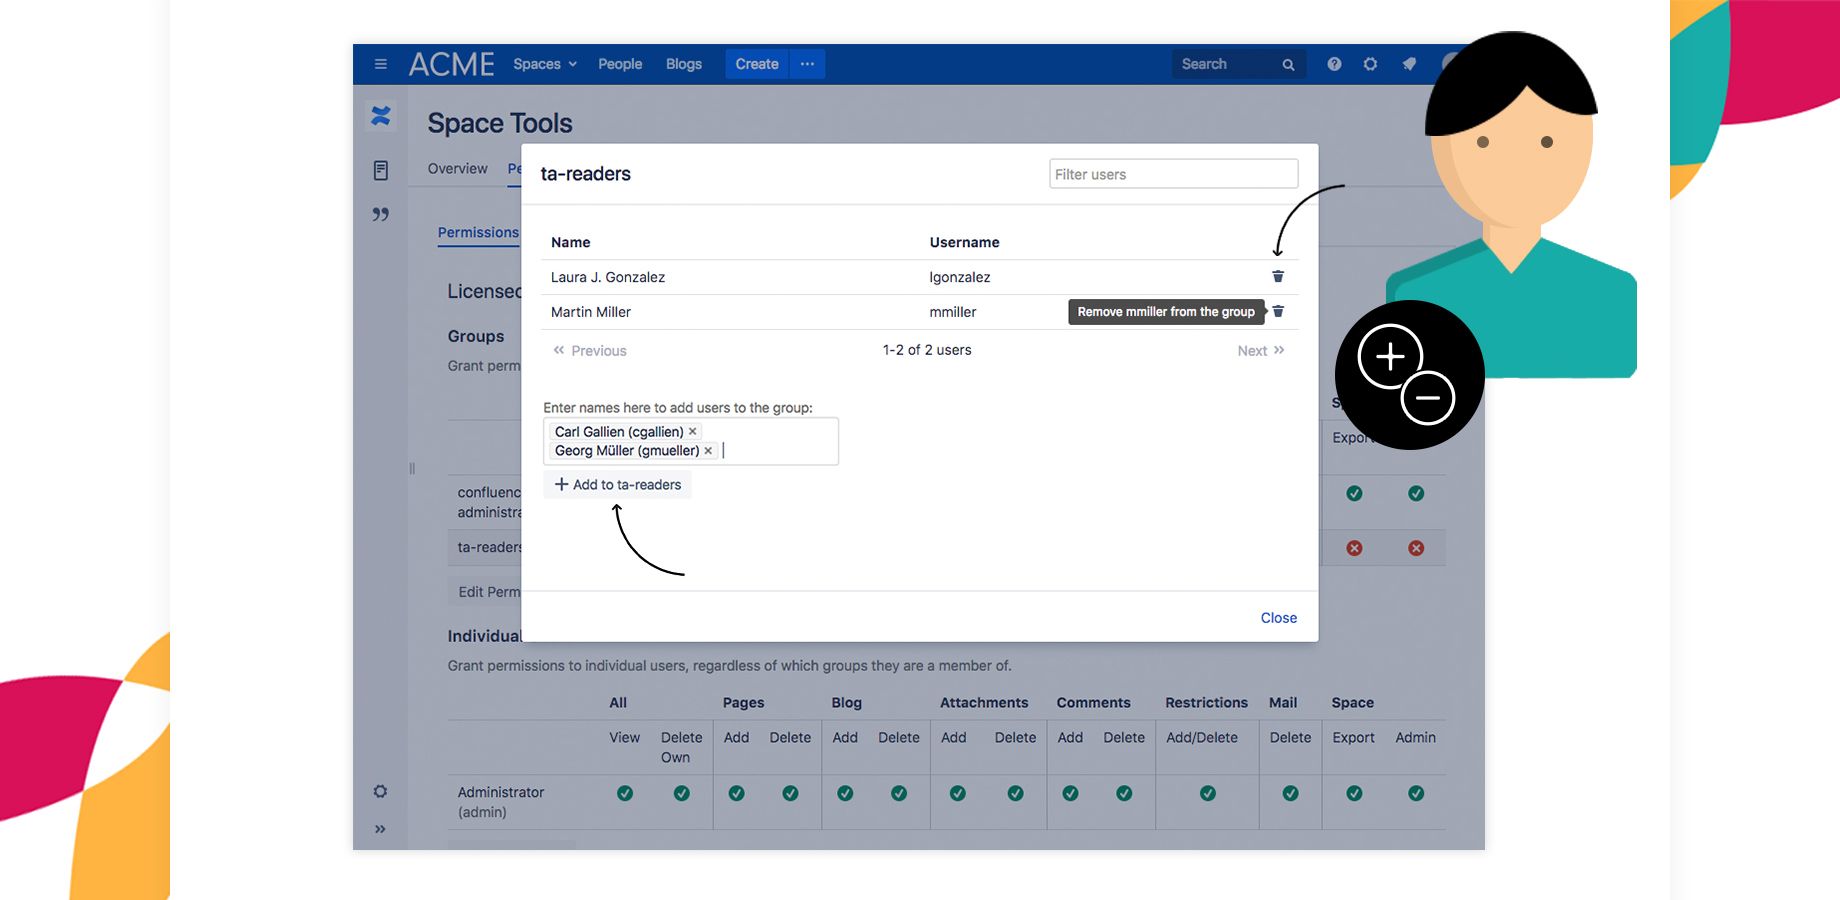Open the Blogs menu
The width and height of the screenshot is (1840, 900).
[684, 64]
